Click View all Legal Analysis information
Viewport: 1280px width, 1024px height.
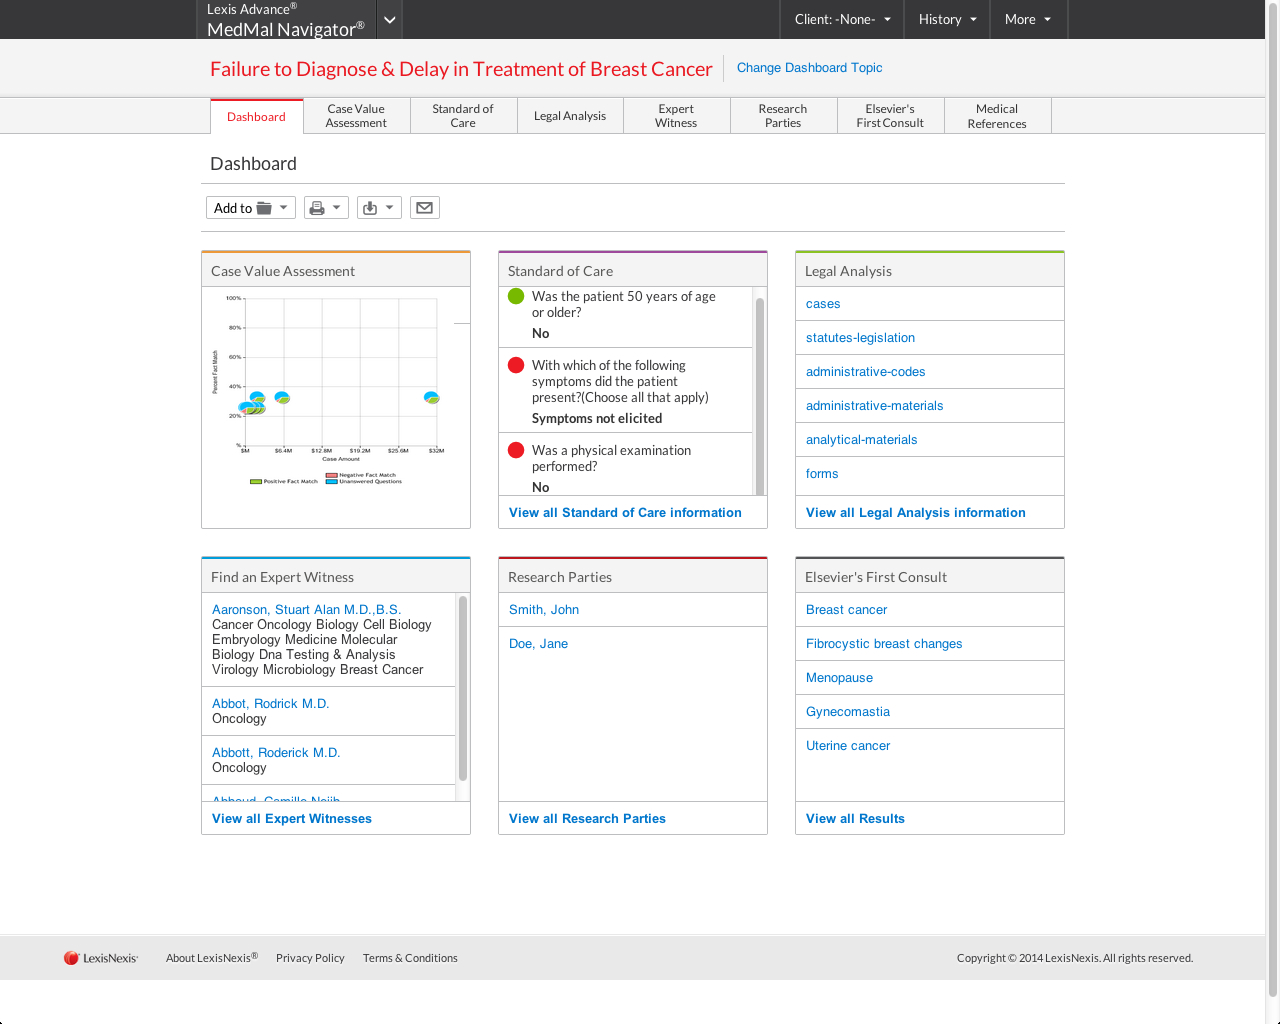coord(916,512)
